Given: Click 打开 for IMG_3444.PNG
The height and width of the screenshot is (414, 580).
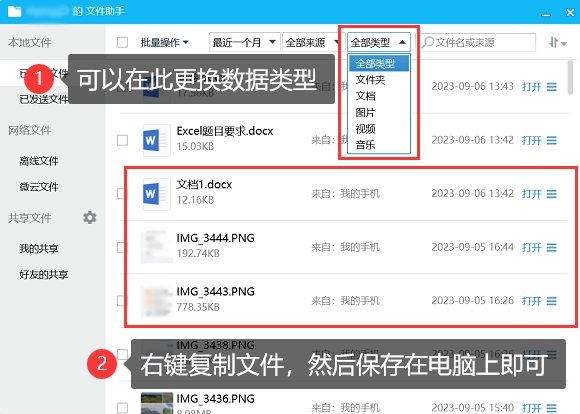Looking at the screenshot, I should (532, 248).
